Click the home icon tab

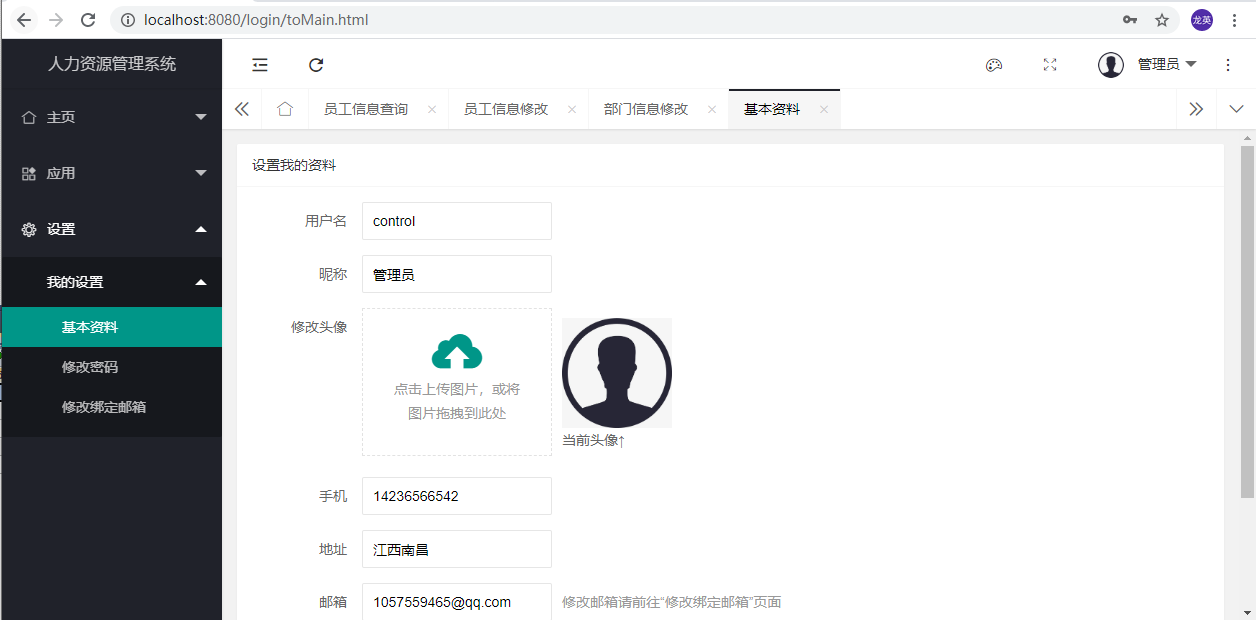(x=285, y=109)
